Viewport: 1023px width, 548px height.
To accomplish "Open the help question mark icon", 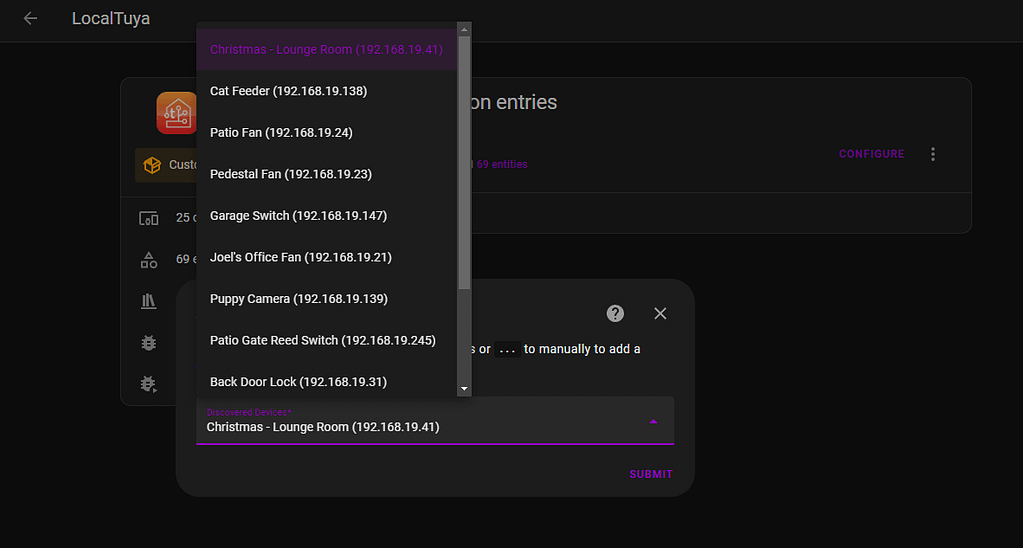I will click(615, 313).
